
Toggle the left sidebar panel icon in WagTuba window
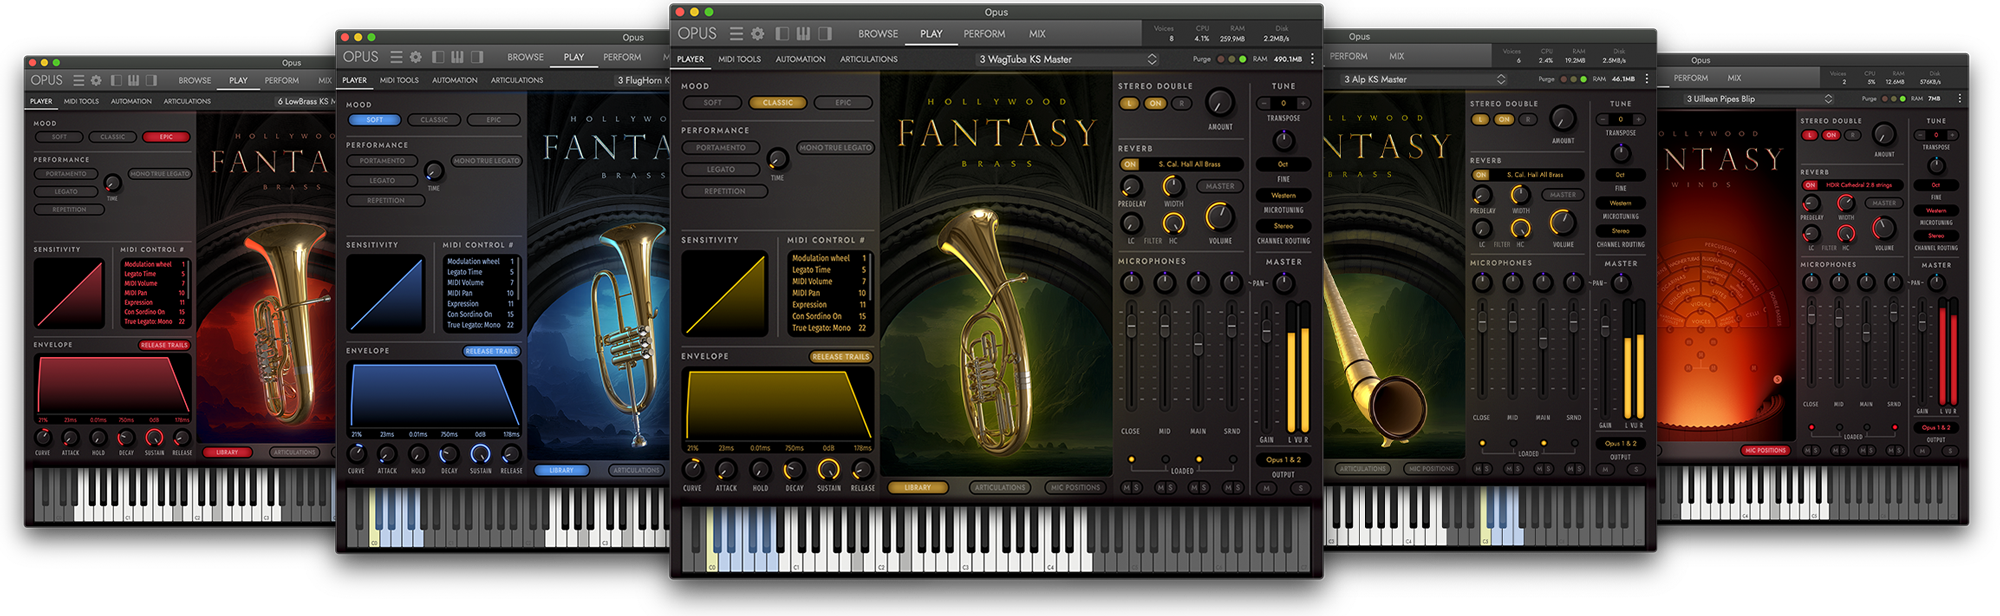(x=782, y=34)
